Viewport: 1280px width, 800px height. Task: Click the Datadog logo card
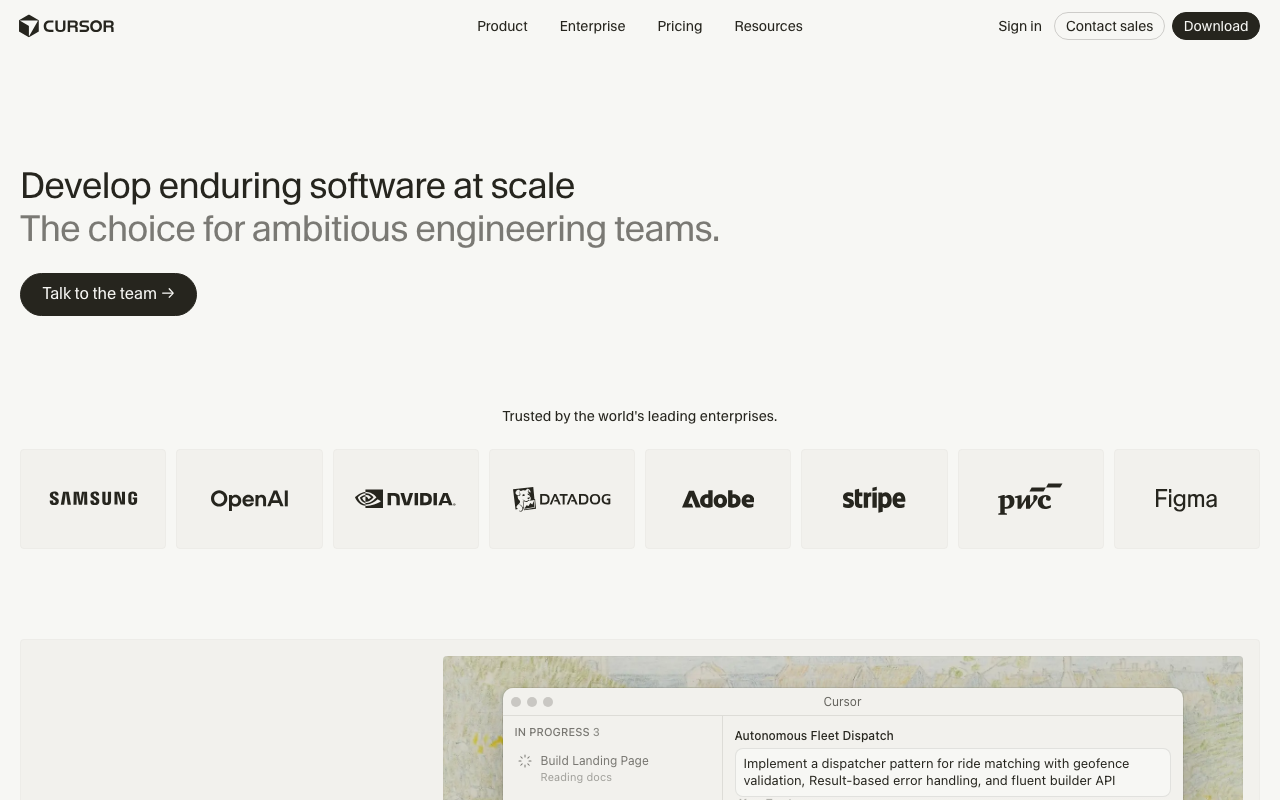pos(562,499)
